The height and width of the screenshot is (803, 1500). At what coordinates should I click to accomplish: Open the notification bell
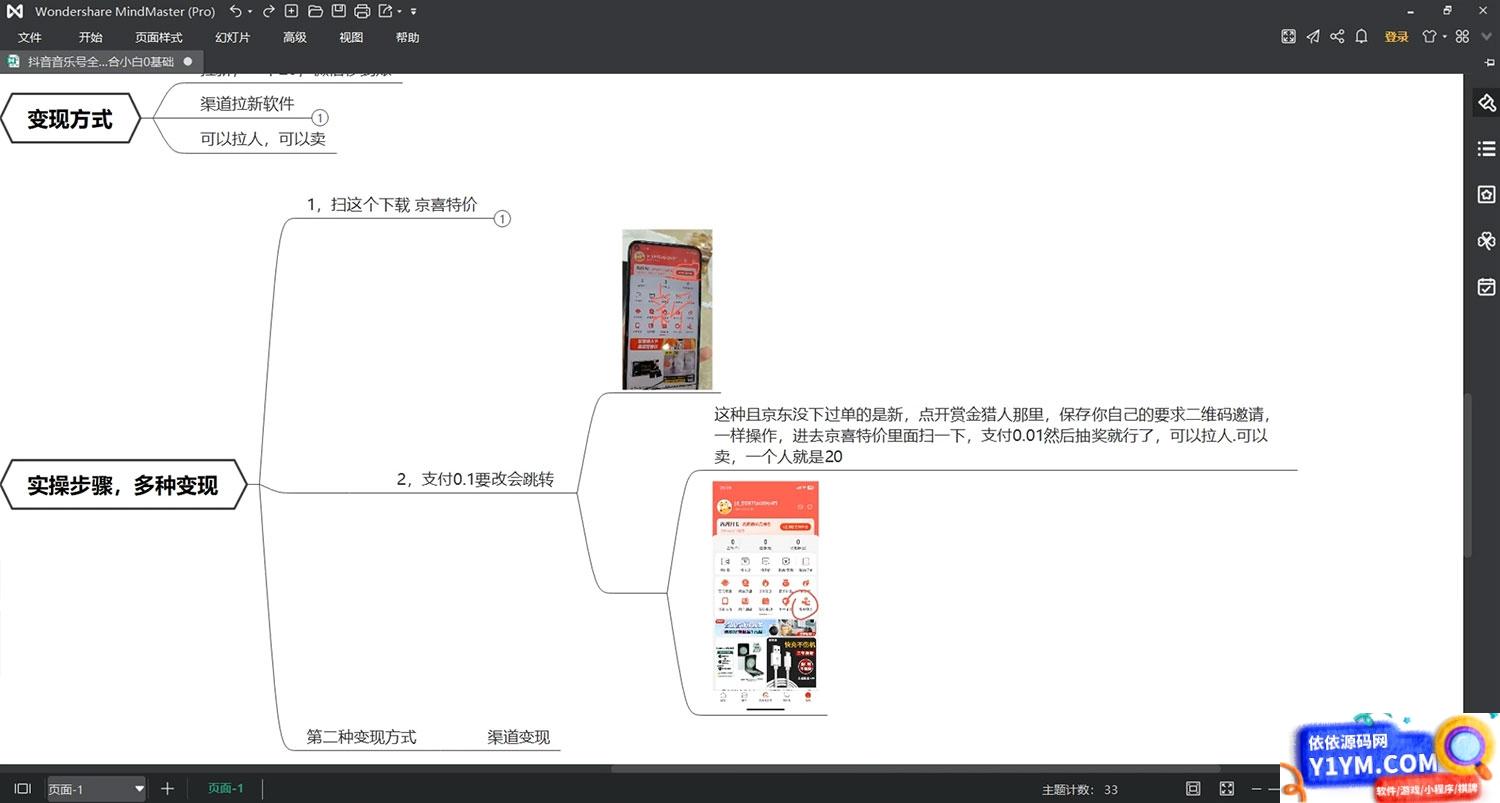pyautogui.click(x=1361, y=36)
